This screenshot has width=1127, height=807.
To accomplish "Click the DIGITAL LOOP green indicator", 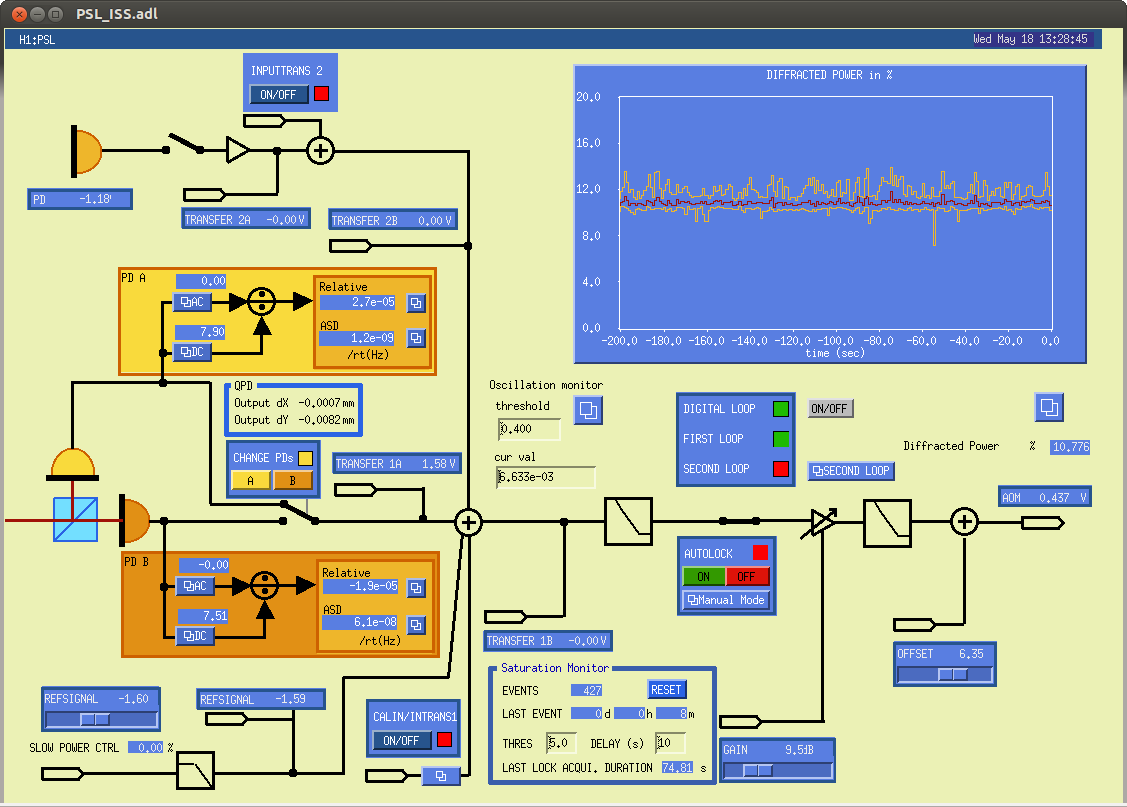I will (781, 409).
